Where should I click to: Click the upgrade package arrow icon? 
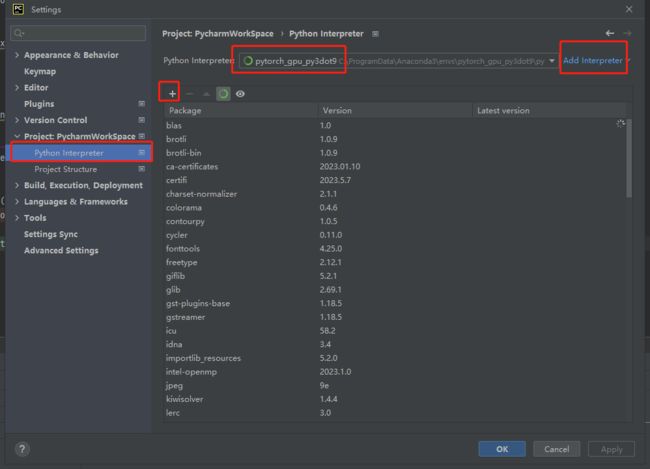[x=206, y=94]
